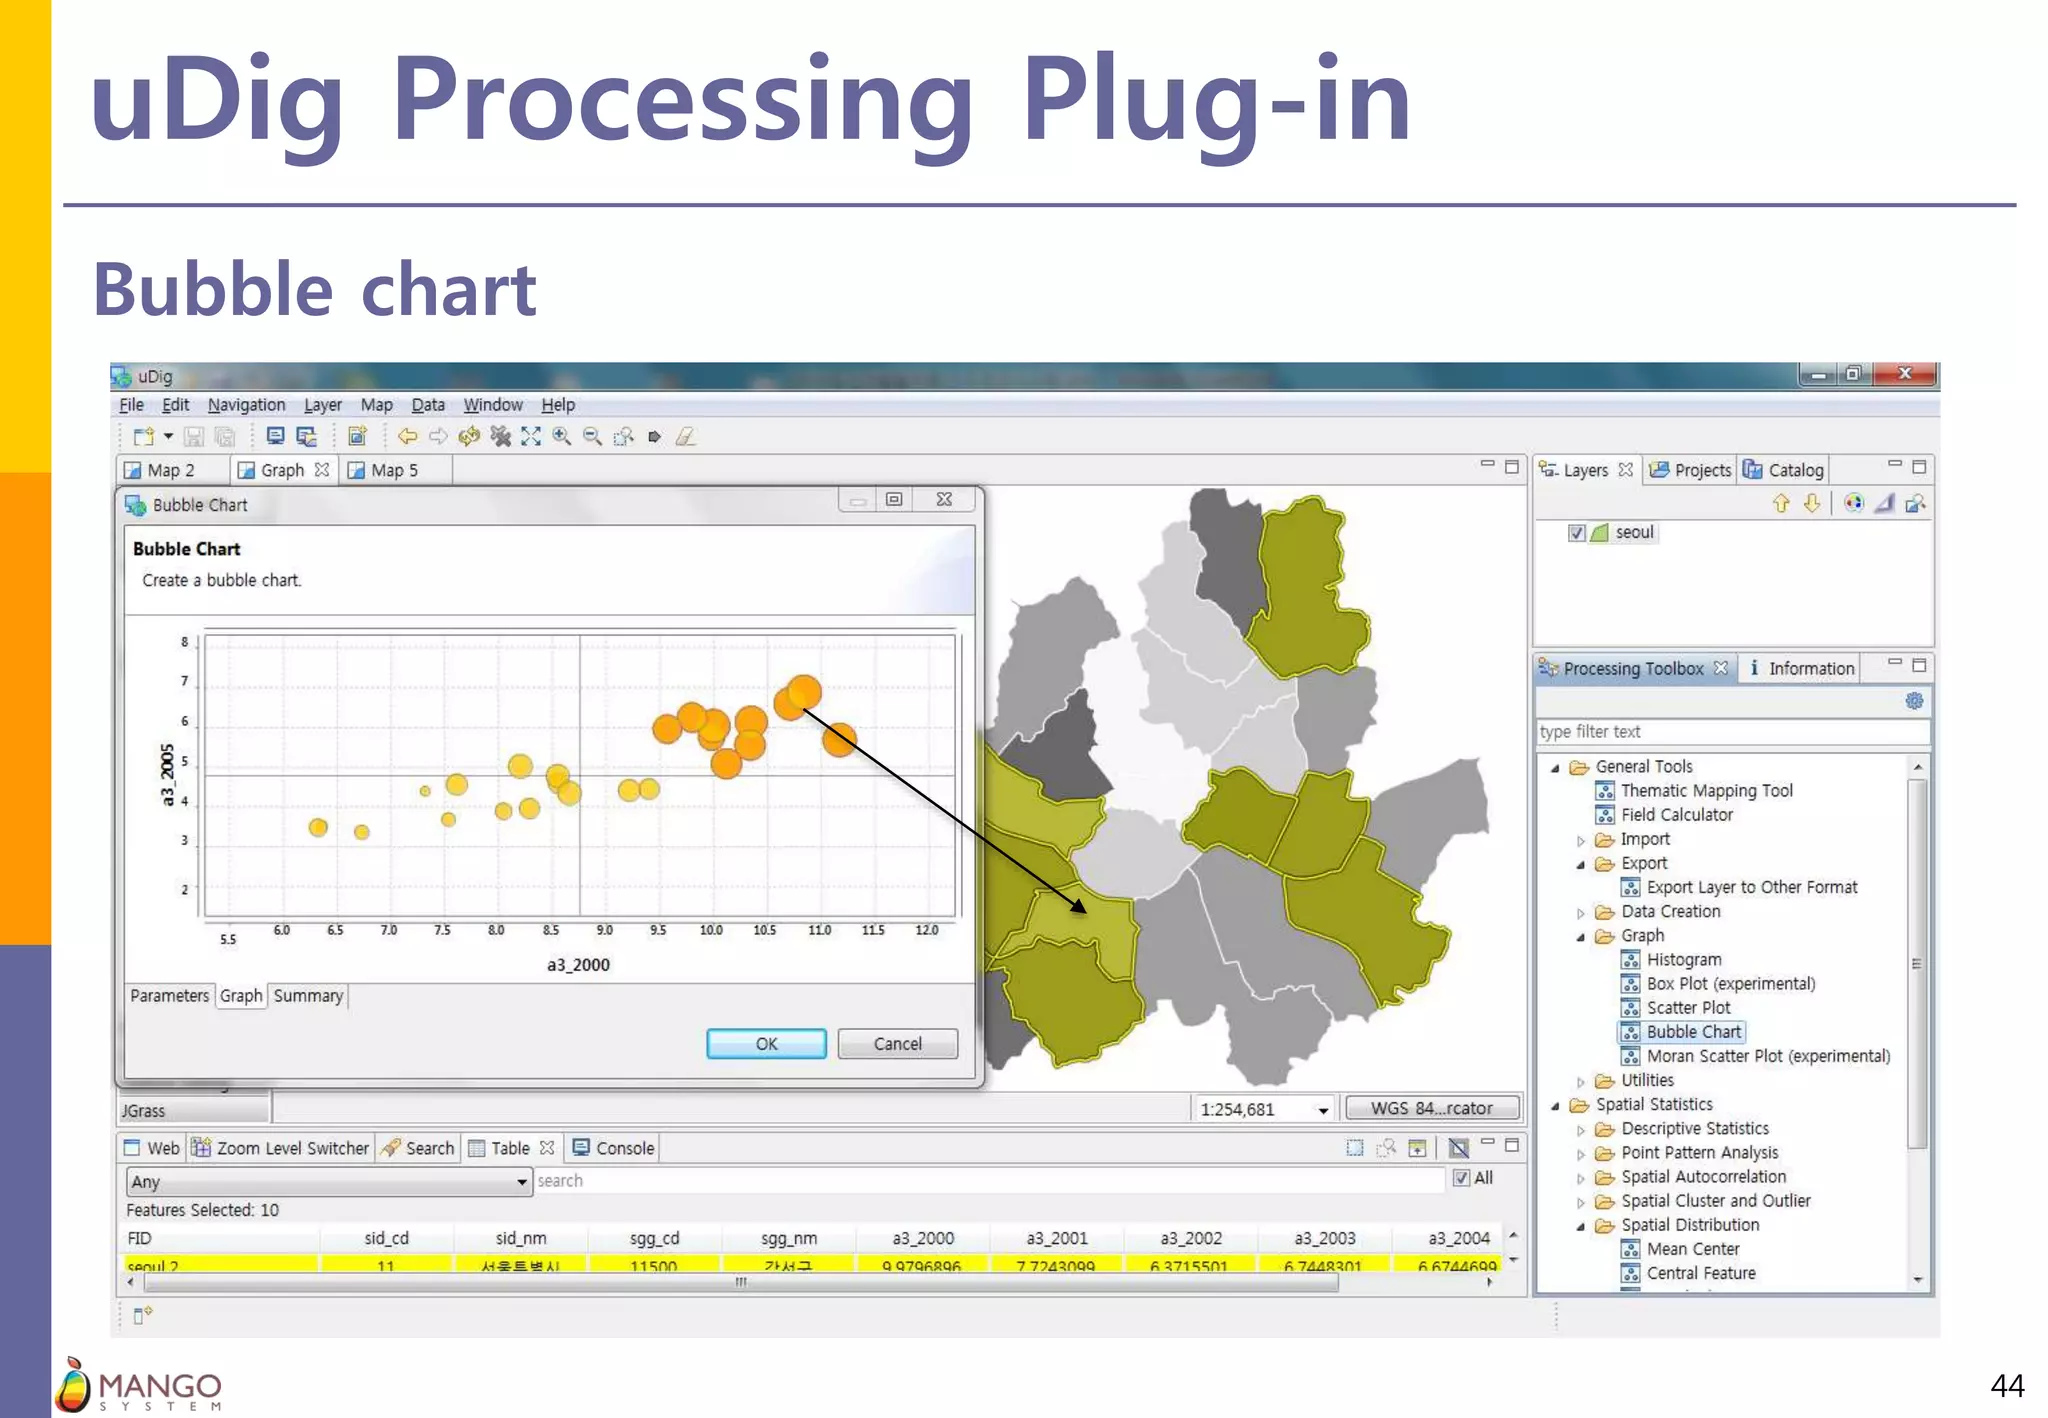Screen dimensions: 2048x1418
Task: Click the Processing Toolbox vertical scrollbar
Action: 1917,964
